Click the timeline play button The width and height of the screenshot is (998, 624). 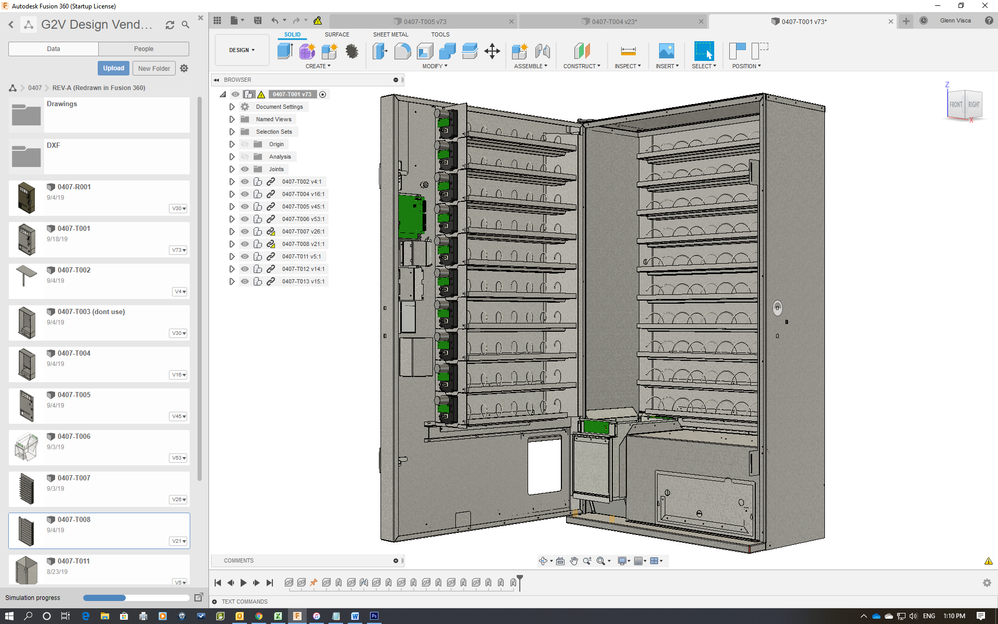click(243, 583)
